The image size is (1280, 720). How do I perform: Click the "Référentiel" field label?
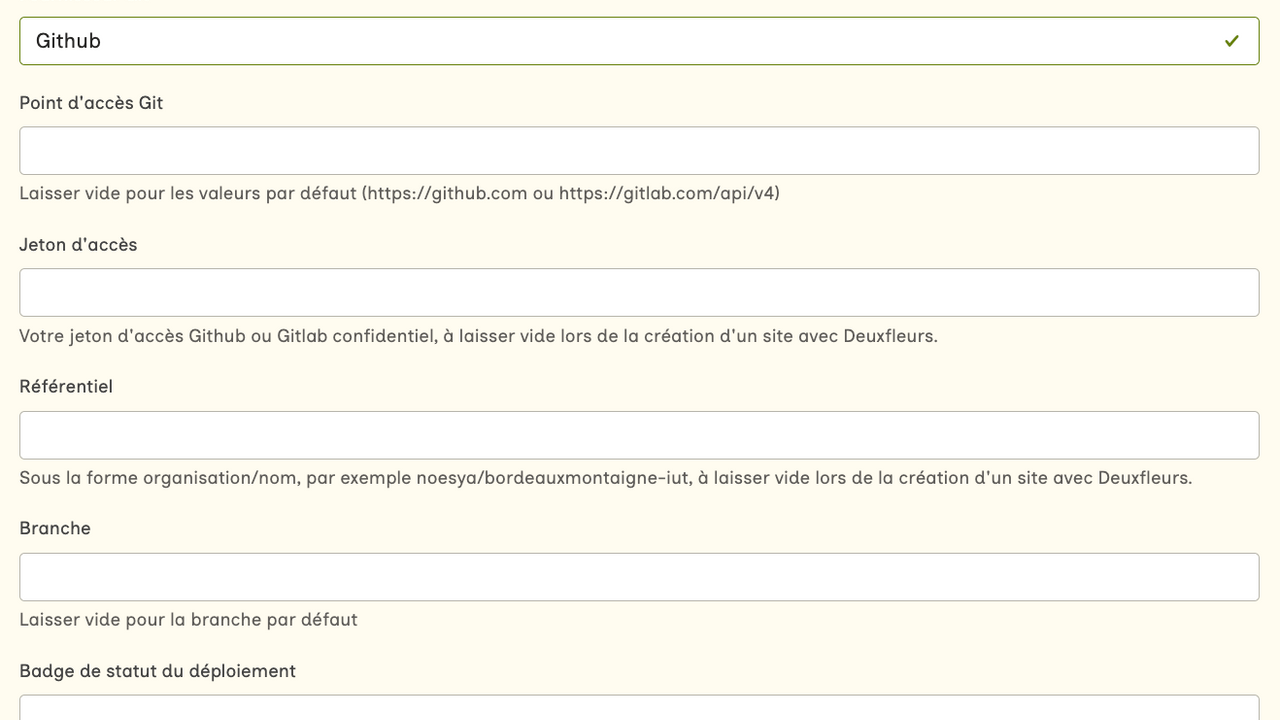(66, 386)
